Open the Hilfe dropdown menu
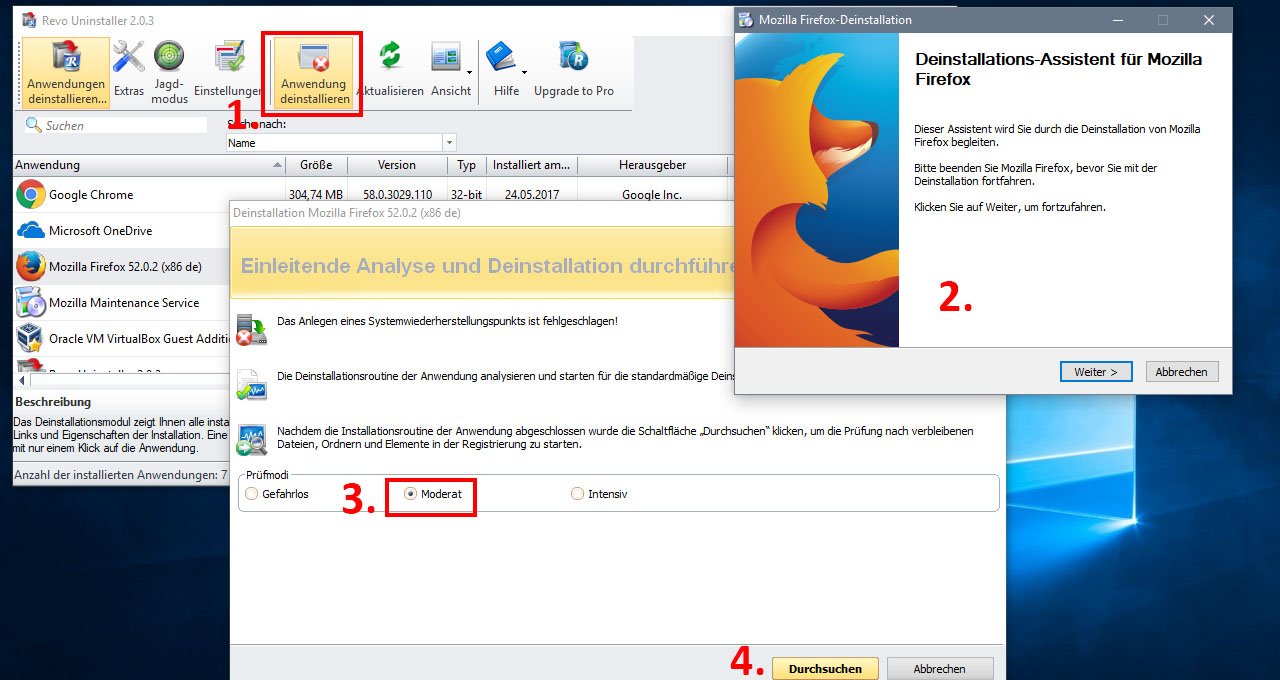Viewport: 1280px width, 680px height. click(524, 72)
